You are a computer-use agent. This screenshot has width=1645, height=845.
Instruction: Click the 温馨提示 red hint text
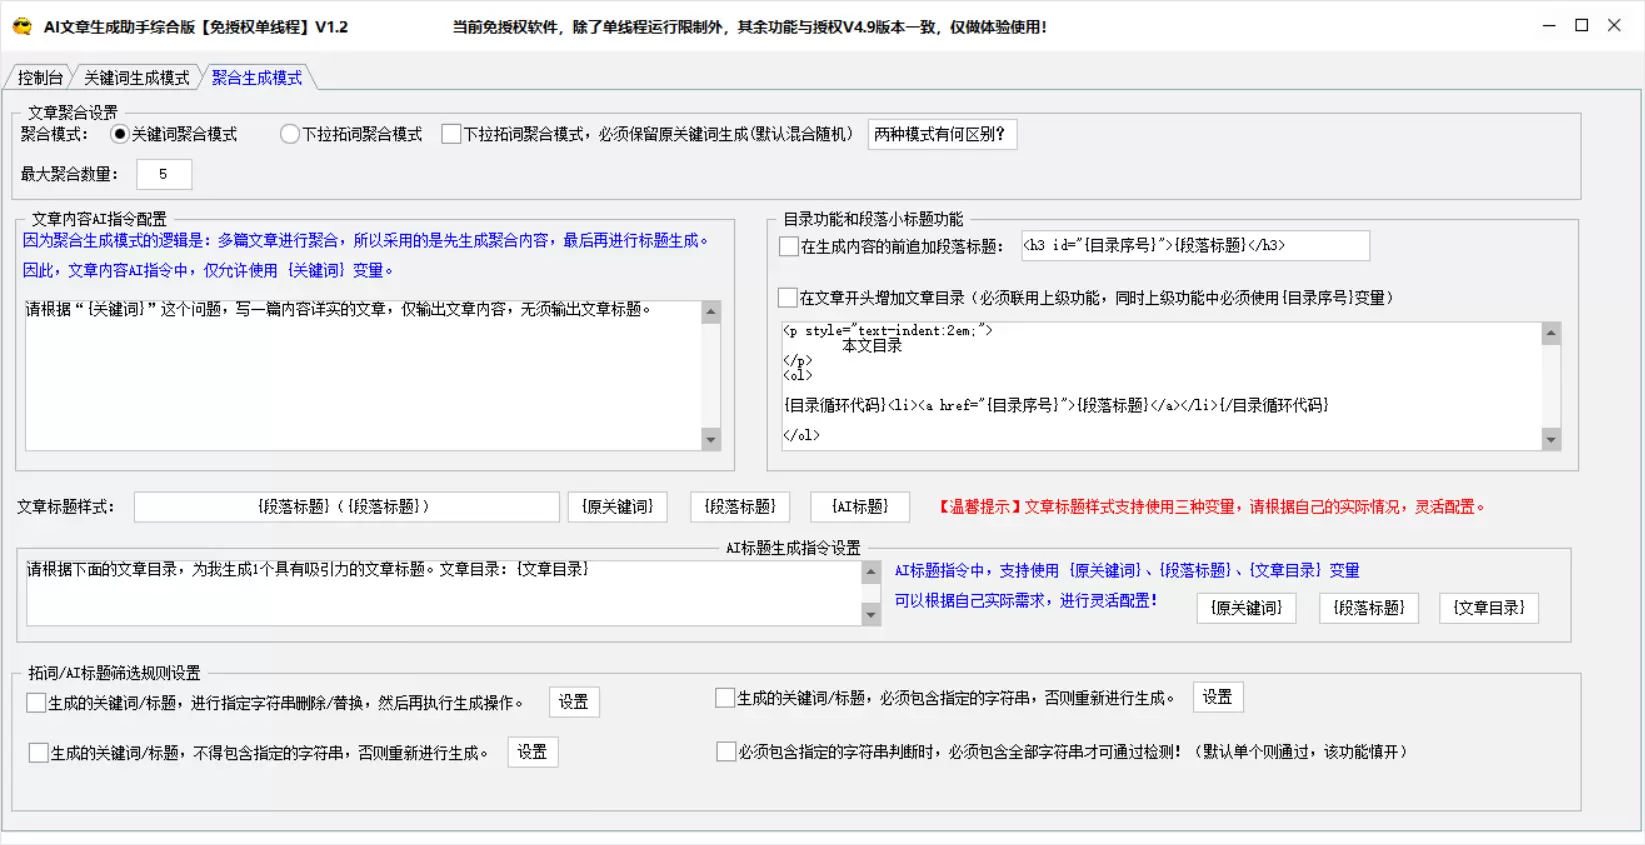pos(1210,507)
